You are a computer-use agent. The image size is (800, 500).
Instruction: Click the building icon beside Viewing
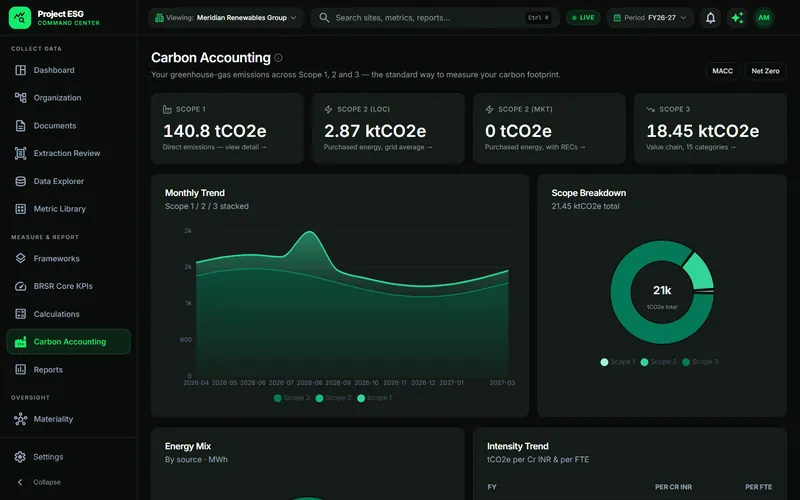(x=159, y=18)
